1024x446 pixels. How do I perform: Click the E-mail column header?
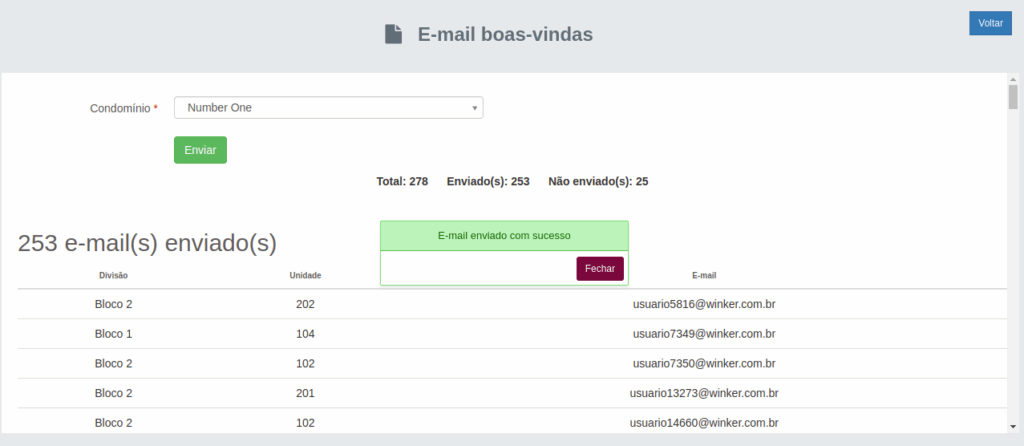[x=704, y=276]
